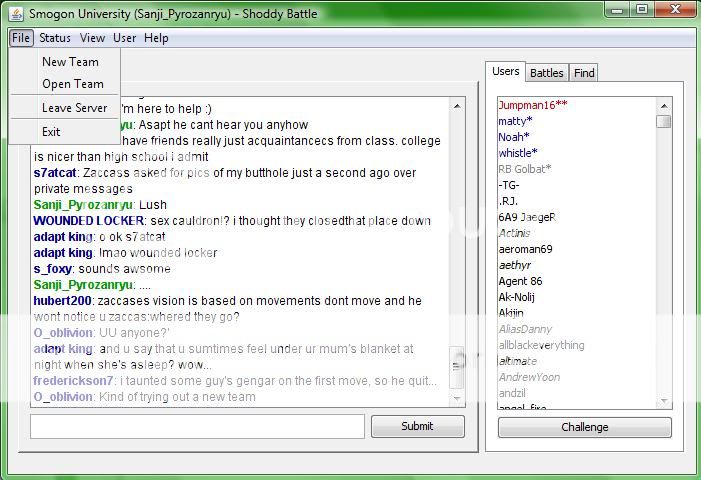This screenshot has width=701, height=480.
Task: Open the Help menu
Action: tap(156, 38)
